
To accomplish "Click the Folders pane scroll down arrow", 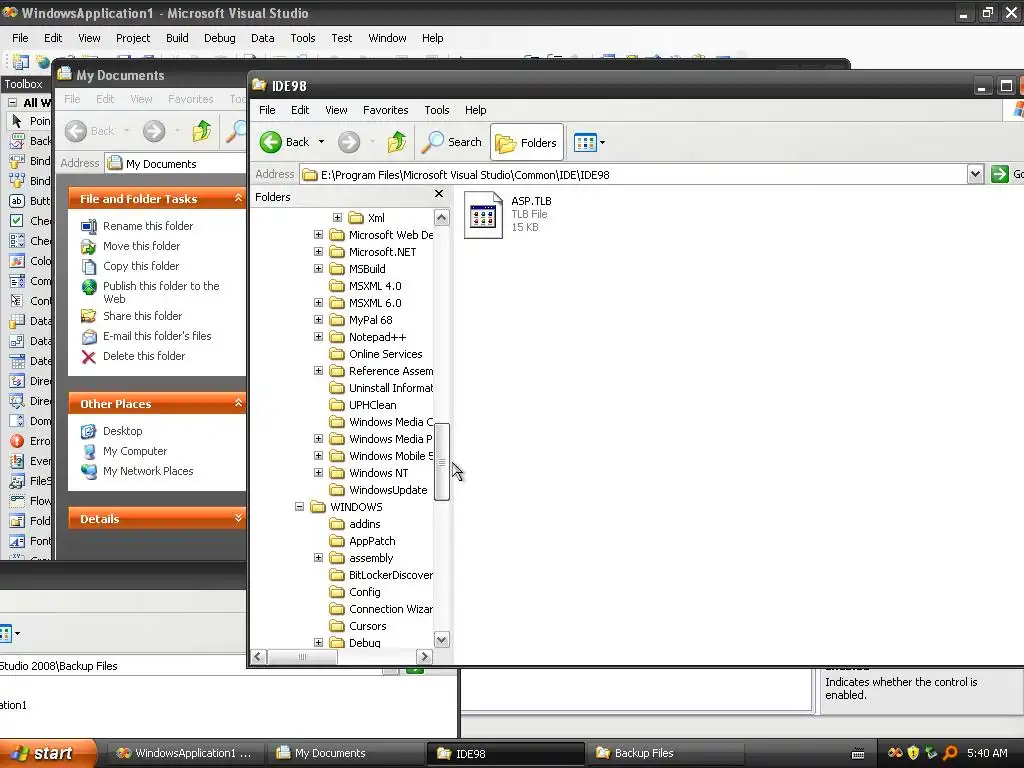I will 441,640.
